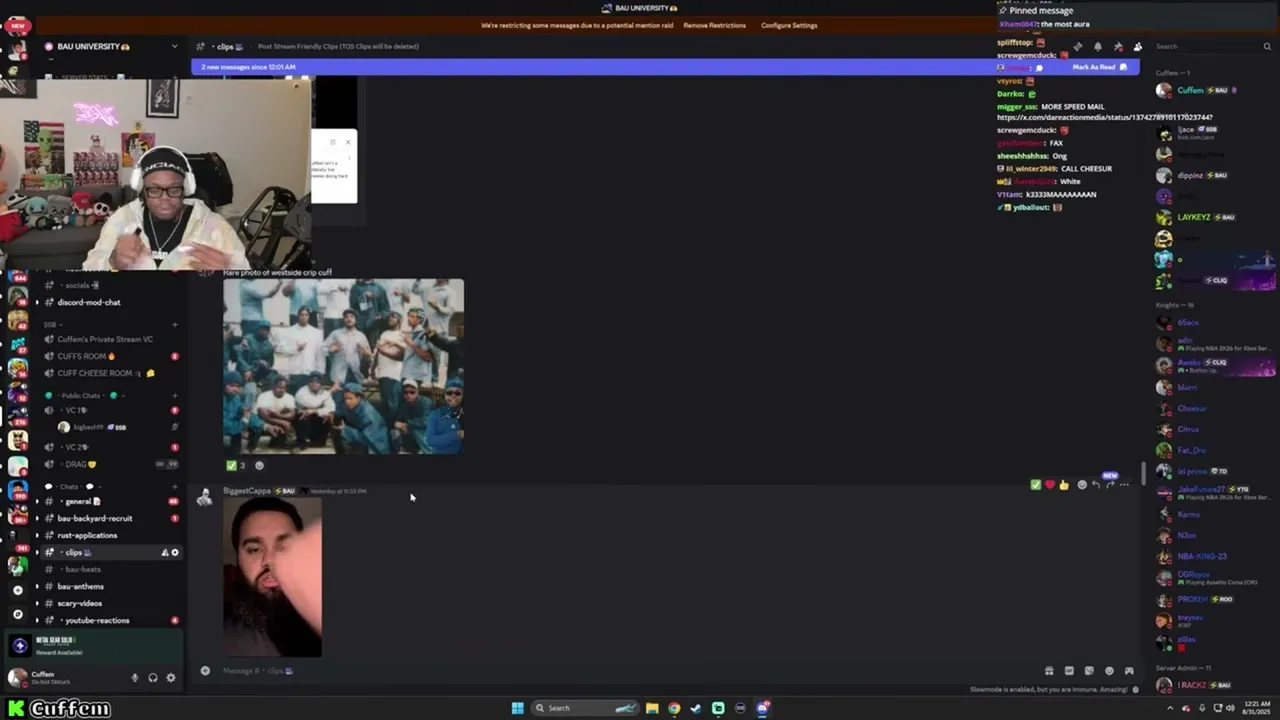Viewport: 1280px width, 720px height.
Task: Open the gift icon in message bar
Action: 1049,671
